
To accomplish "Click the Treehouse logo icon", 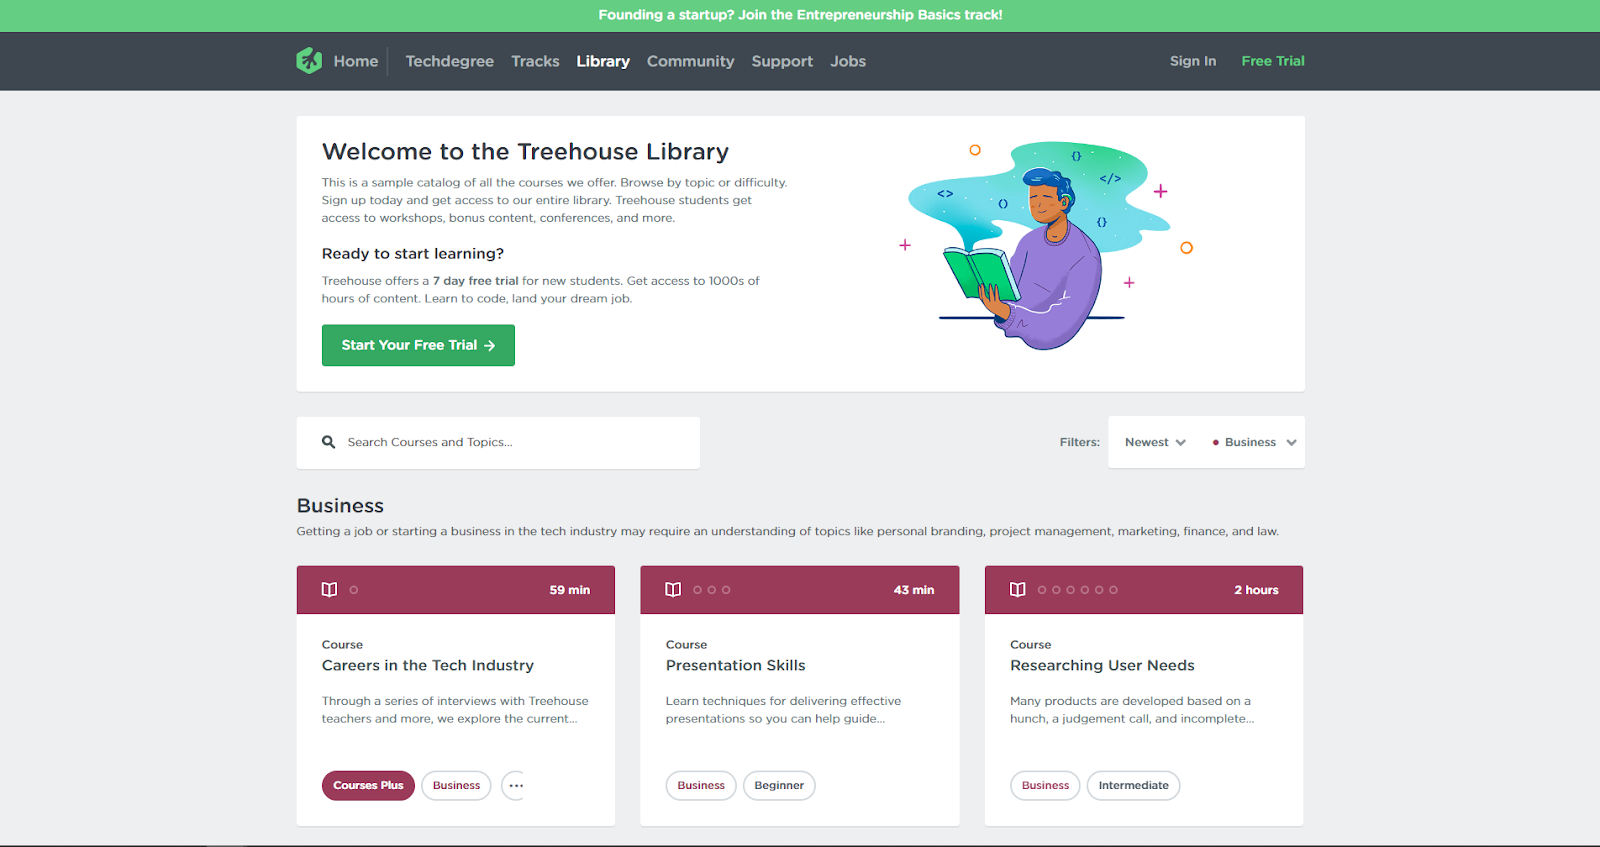I will point(309,61).
